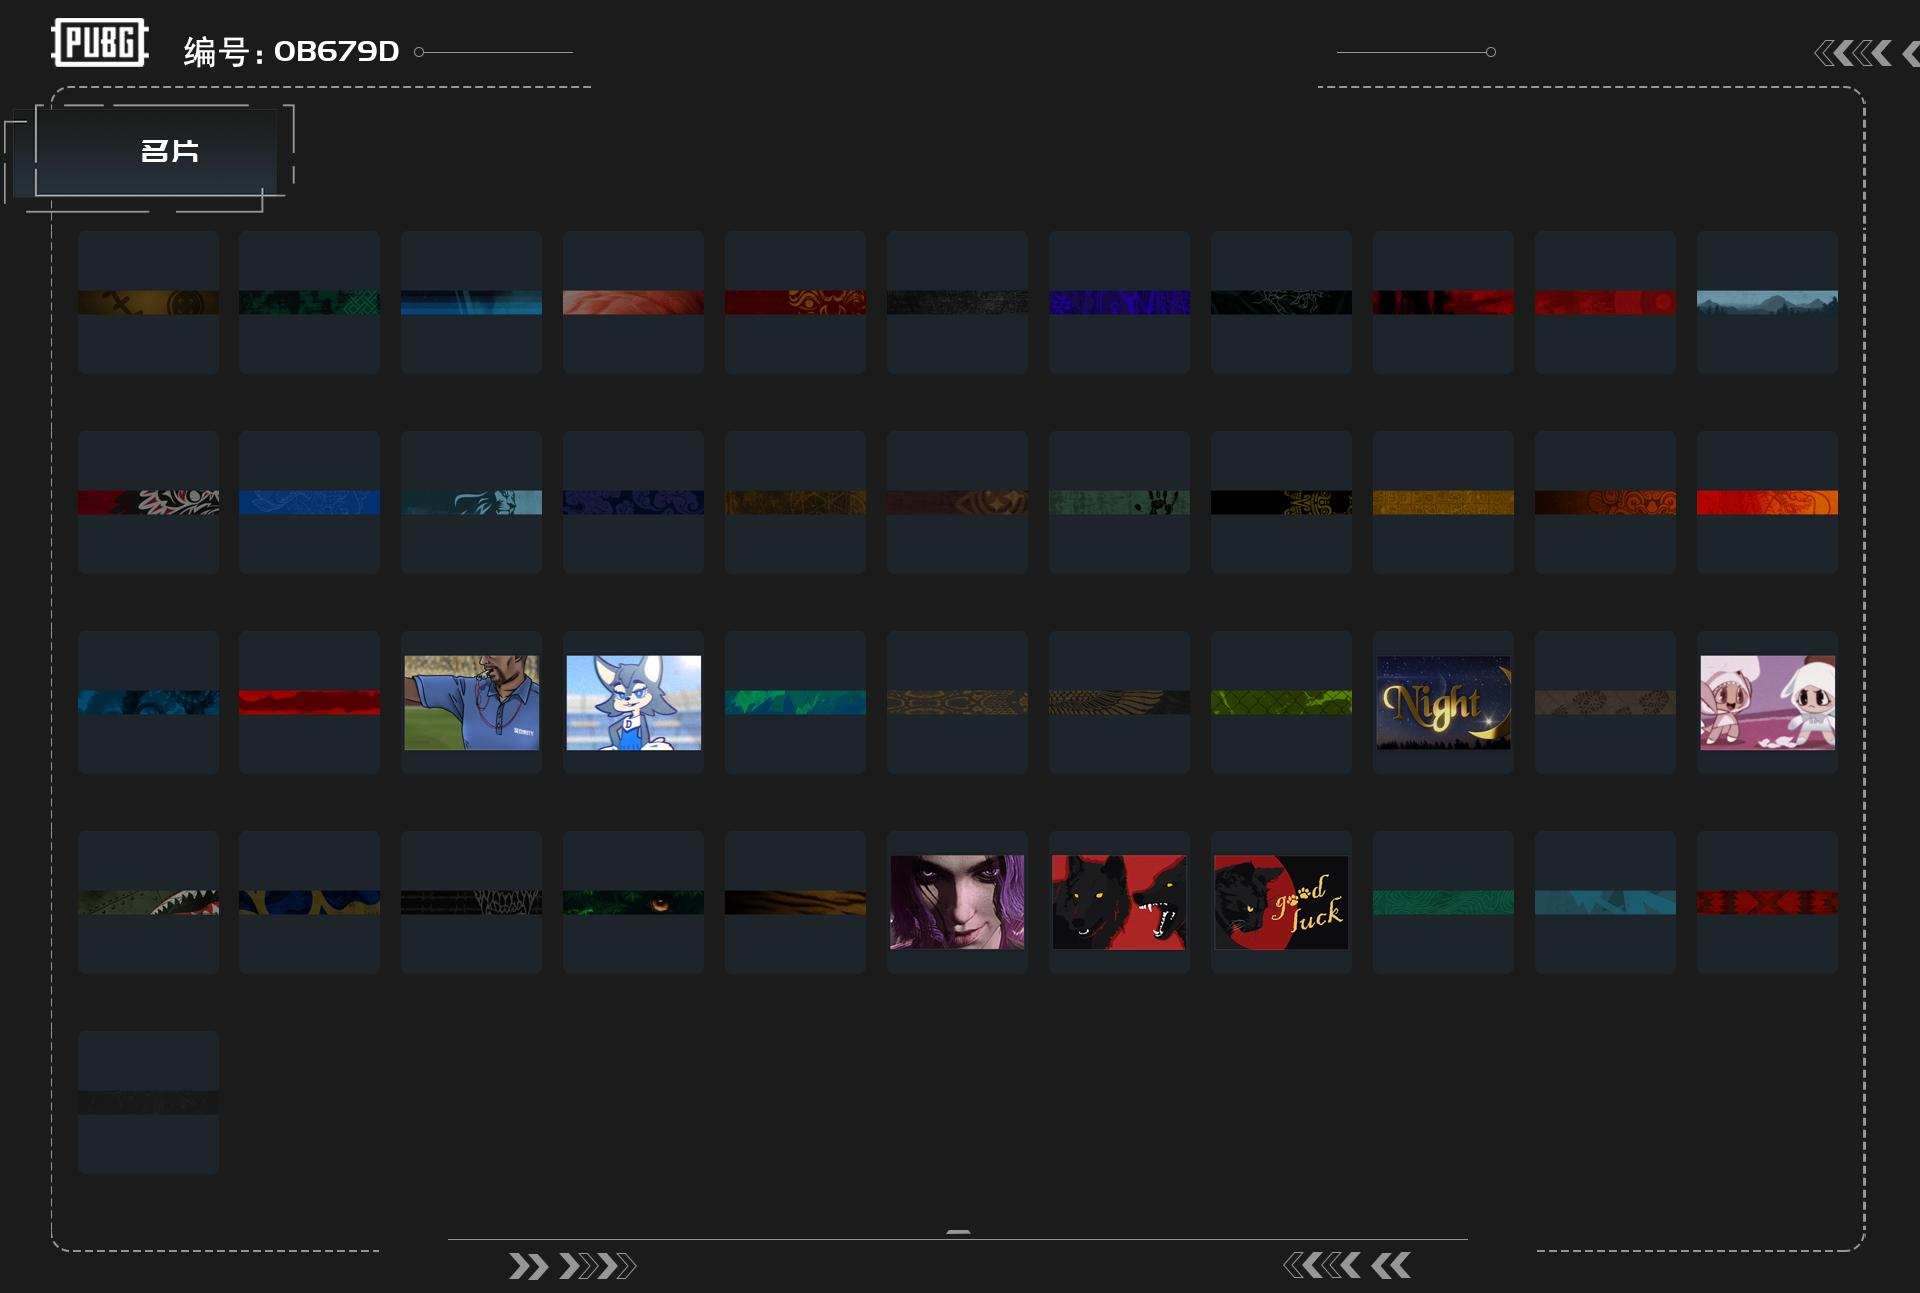The width and height of the screenshot is (1920, 1293).
Task: Click the bottom-left right-pointing chevron arrows
Action: pos(571,1266)
